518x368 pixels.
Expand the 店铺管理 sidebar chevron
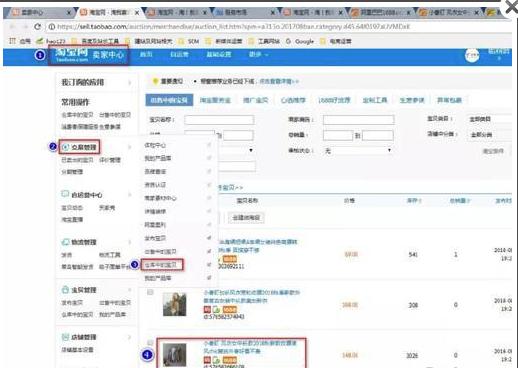click(x=130, y=337)
